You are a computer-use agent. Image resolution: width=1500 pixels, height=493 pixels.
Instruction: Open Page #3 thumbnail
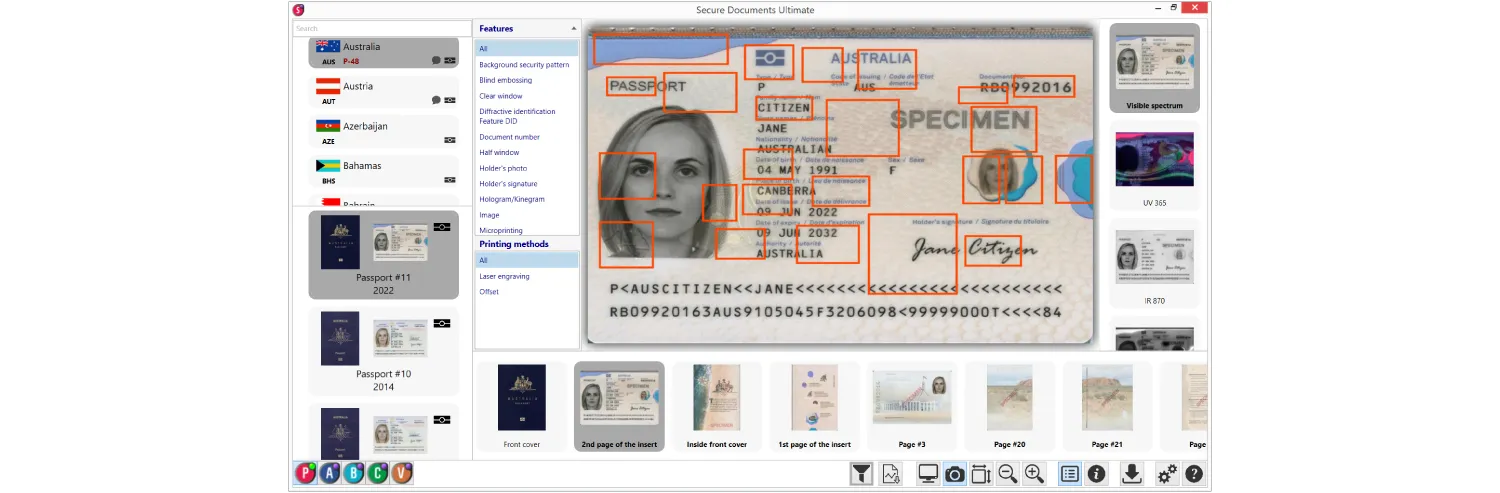click(912, 406)
